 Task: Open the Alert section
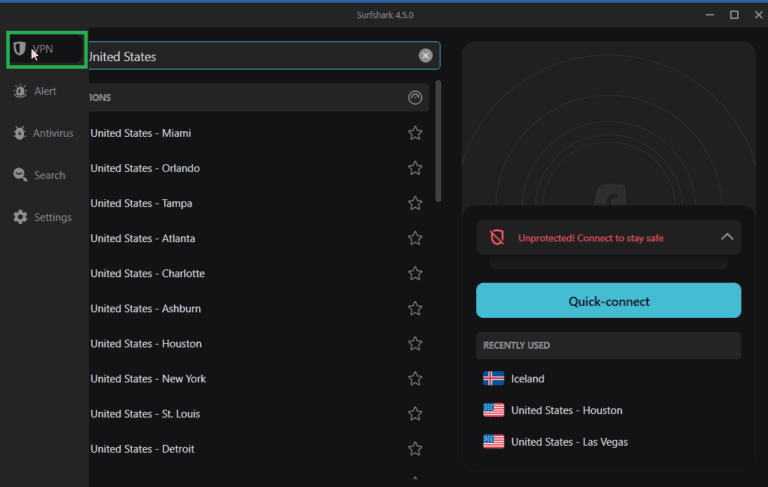point(36,91)
